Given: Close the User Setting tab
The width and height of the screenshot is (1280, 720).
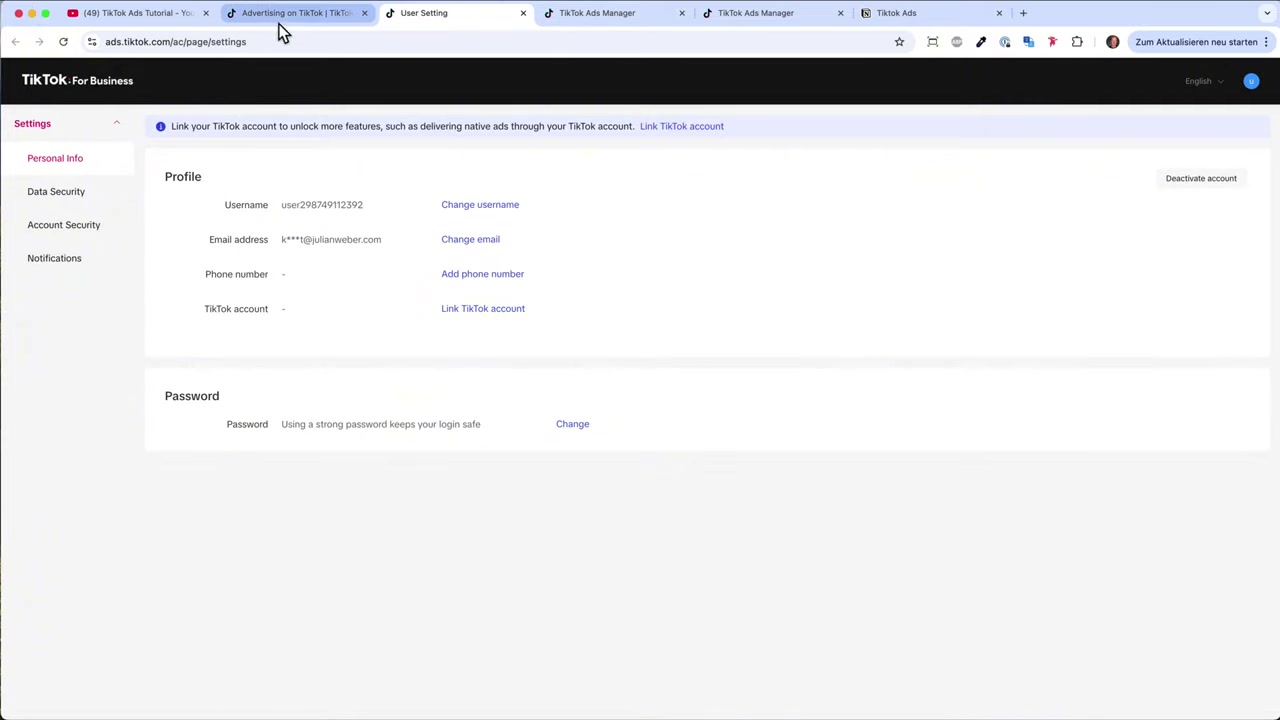Looking at the screenshot, I should [523, 13].
